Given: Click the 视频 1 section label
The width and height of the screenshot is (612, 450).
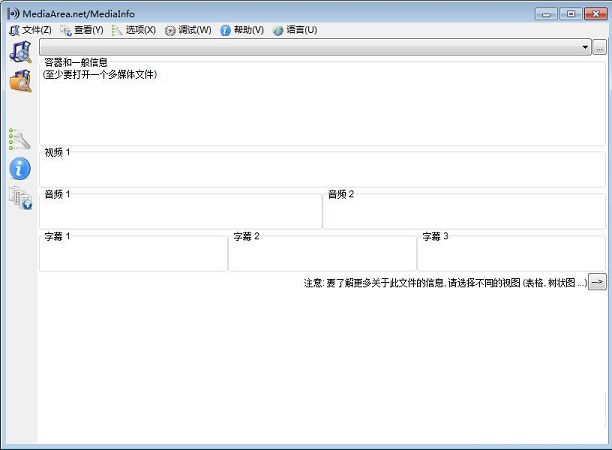Looking at the screenshot, I should point(57,152).
